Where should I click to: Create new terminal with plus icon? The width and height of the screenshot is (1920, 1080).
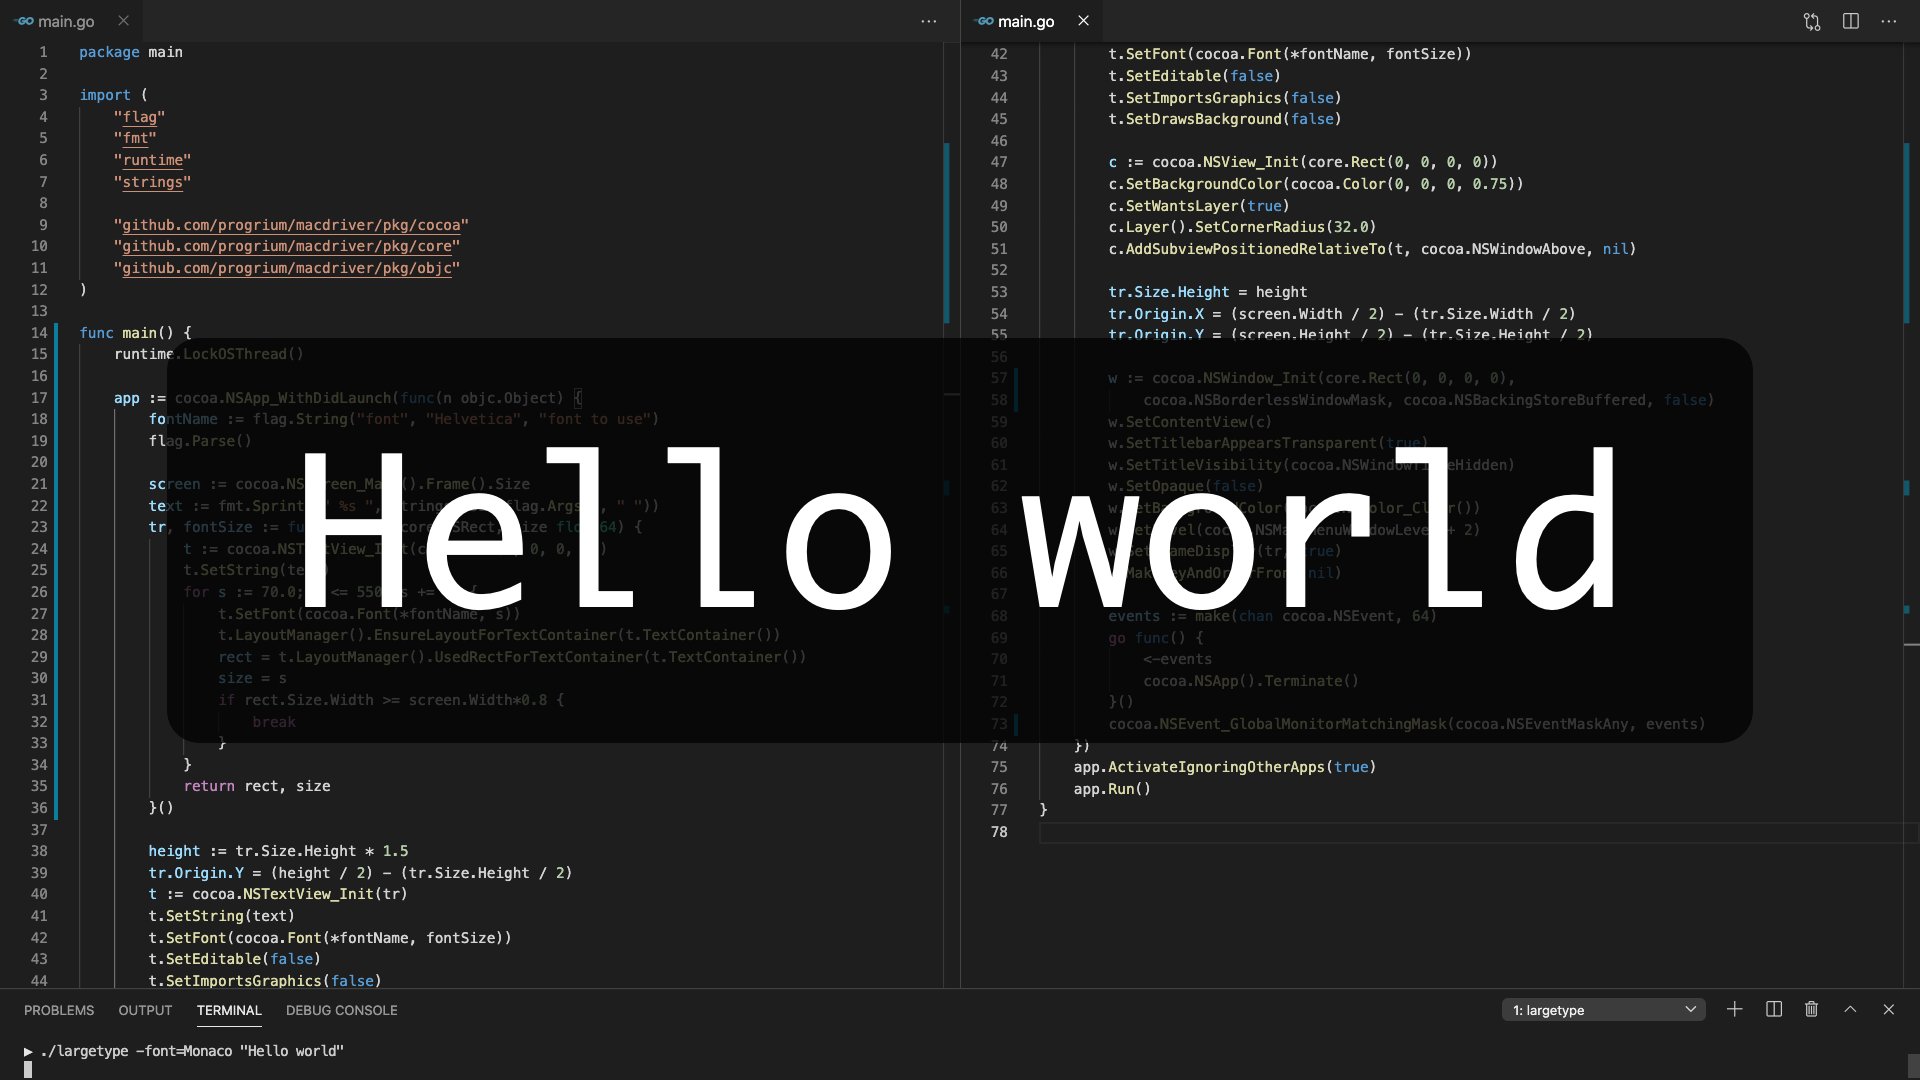[1735, 1010]
